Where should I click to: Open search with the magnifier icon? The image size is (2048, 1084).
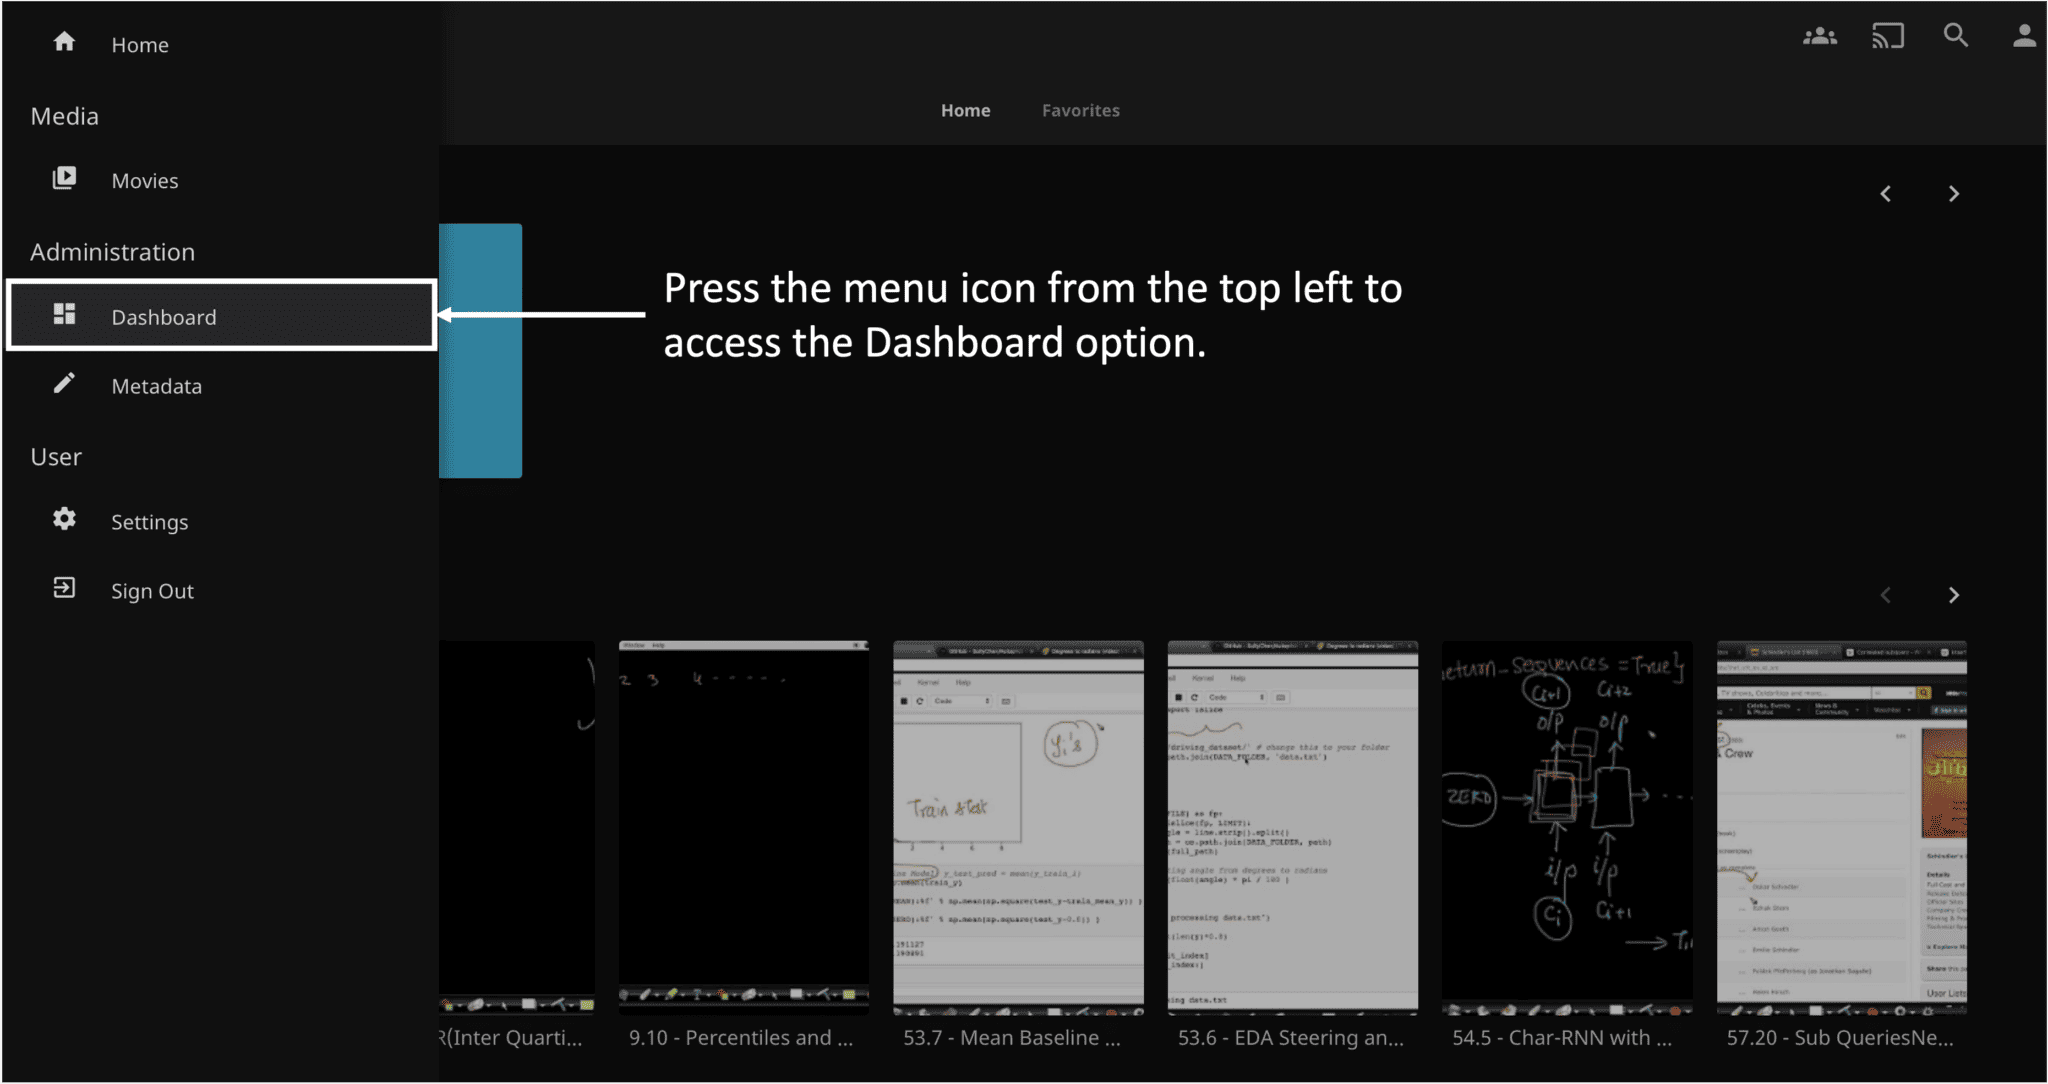pyautogui.click(x=1955, y=37)
